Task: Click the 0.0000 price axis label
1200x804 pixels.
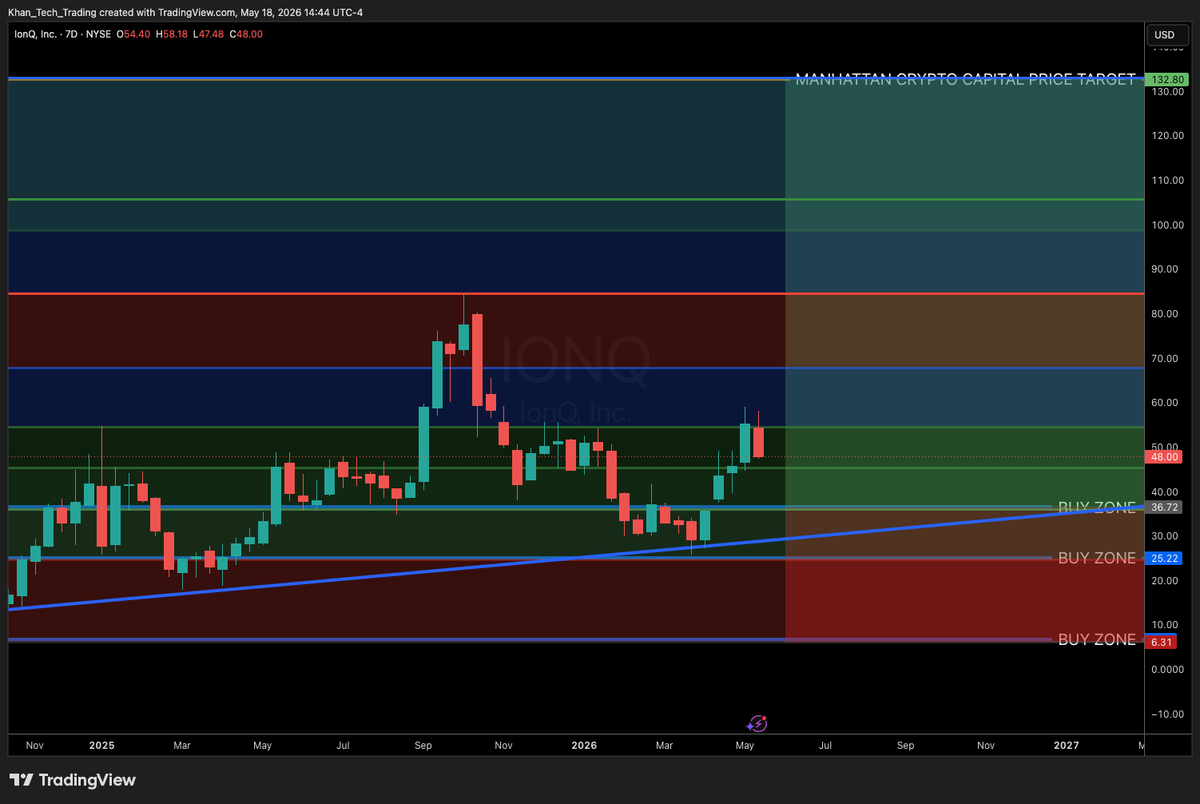Action: [1166, 669]
